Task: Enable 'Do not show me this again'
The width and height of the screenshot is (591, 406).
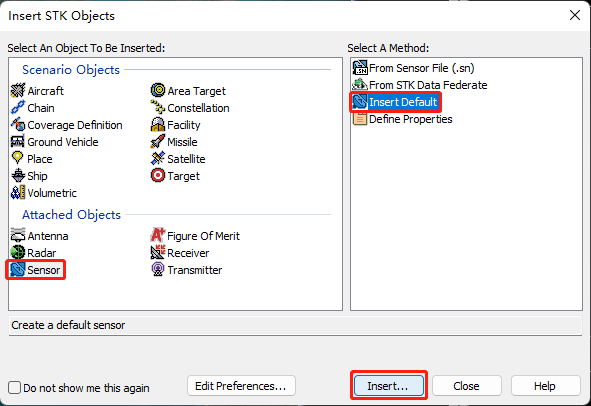Action: coord(14,388)
